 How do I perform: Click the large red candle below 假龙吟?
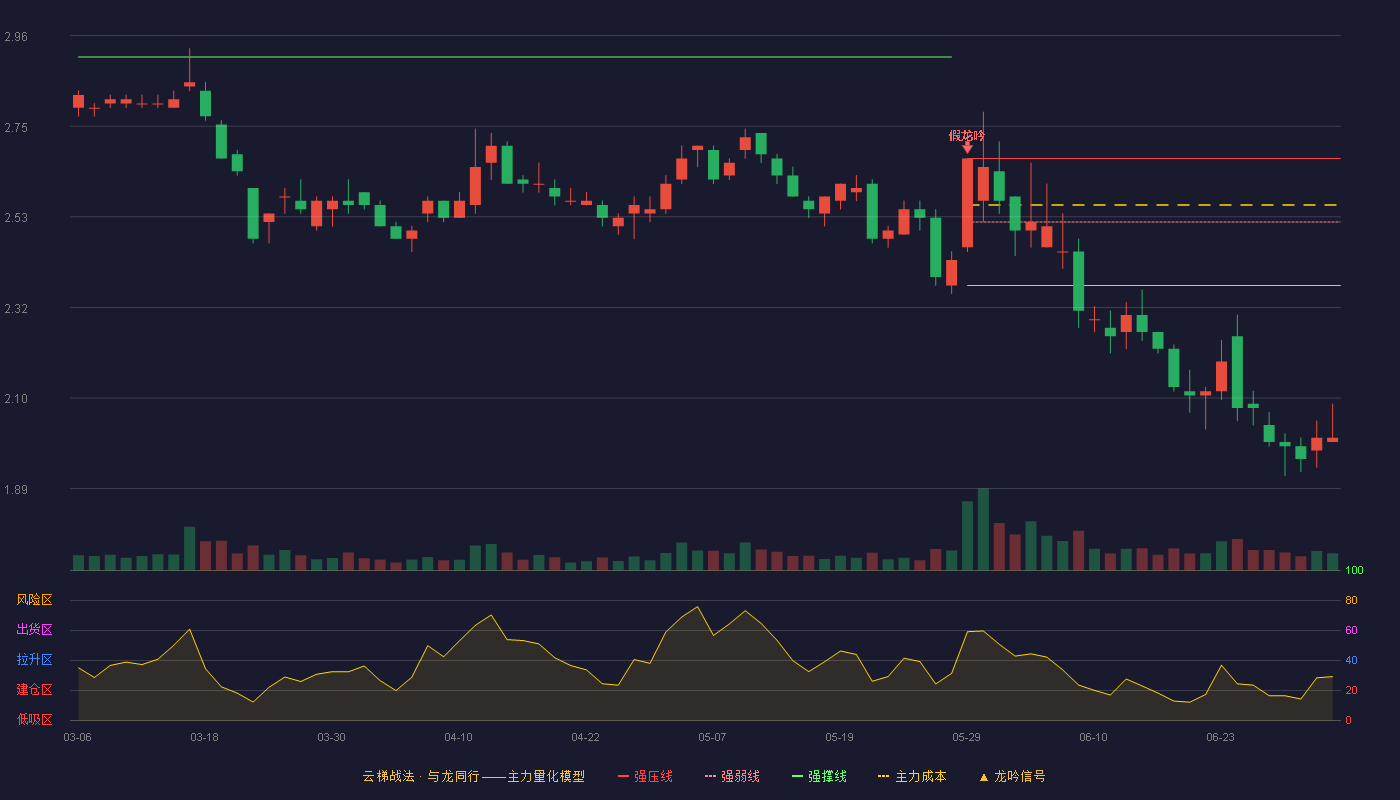tap(967, 203)
